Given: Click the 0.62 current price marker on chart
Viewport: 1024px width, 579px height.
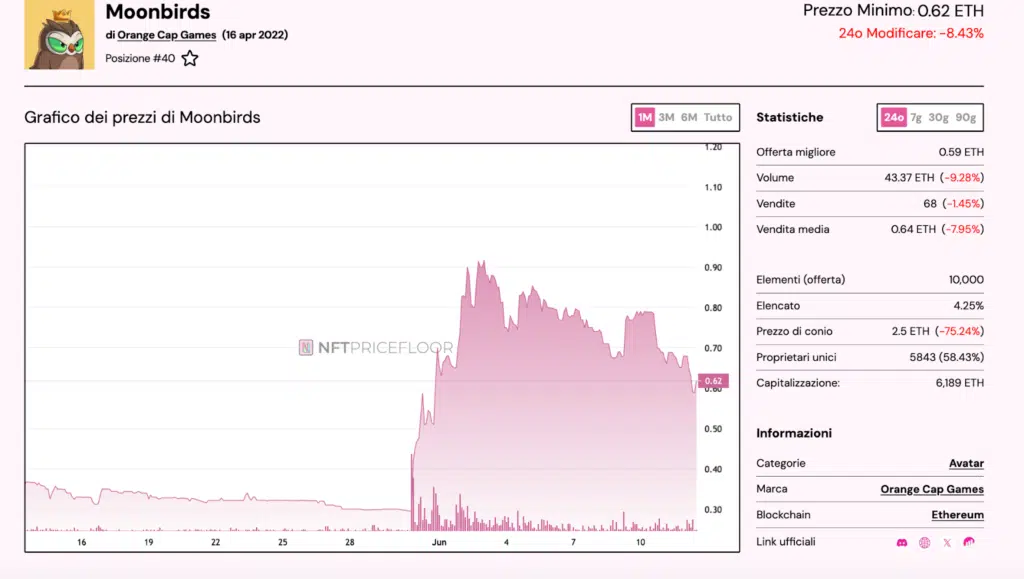Looking at the screenshot, I should pos(714,381).
